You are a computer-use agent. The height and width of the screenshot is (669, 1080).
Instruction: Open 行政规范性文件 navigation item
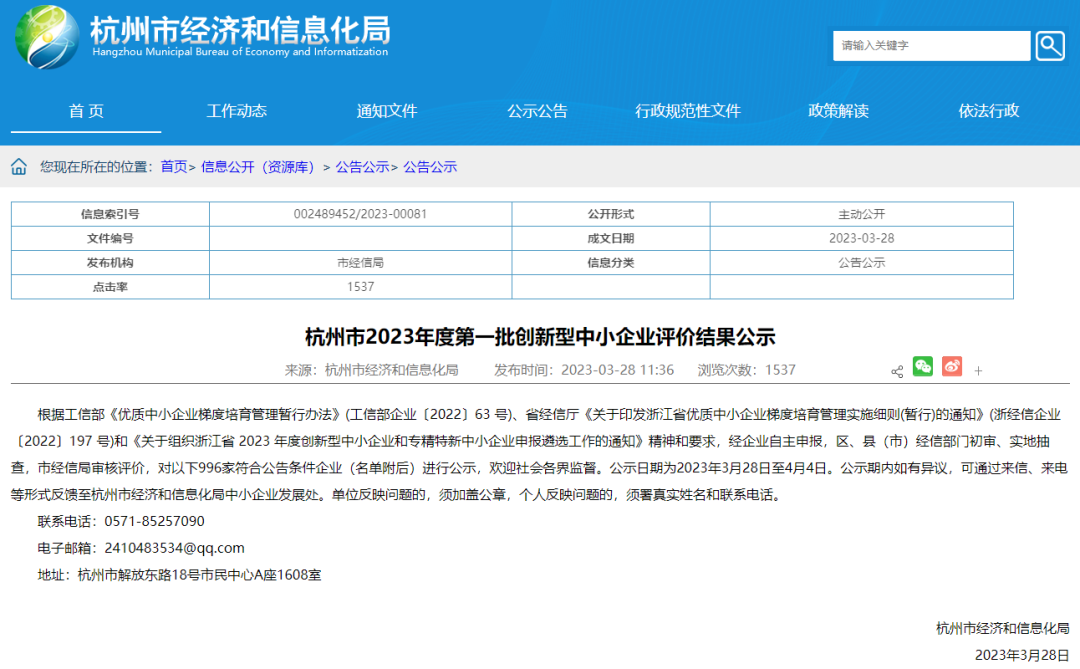tap(688, 111)
